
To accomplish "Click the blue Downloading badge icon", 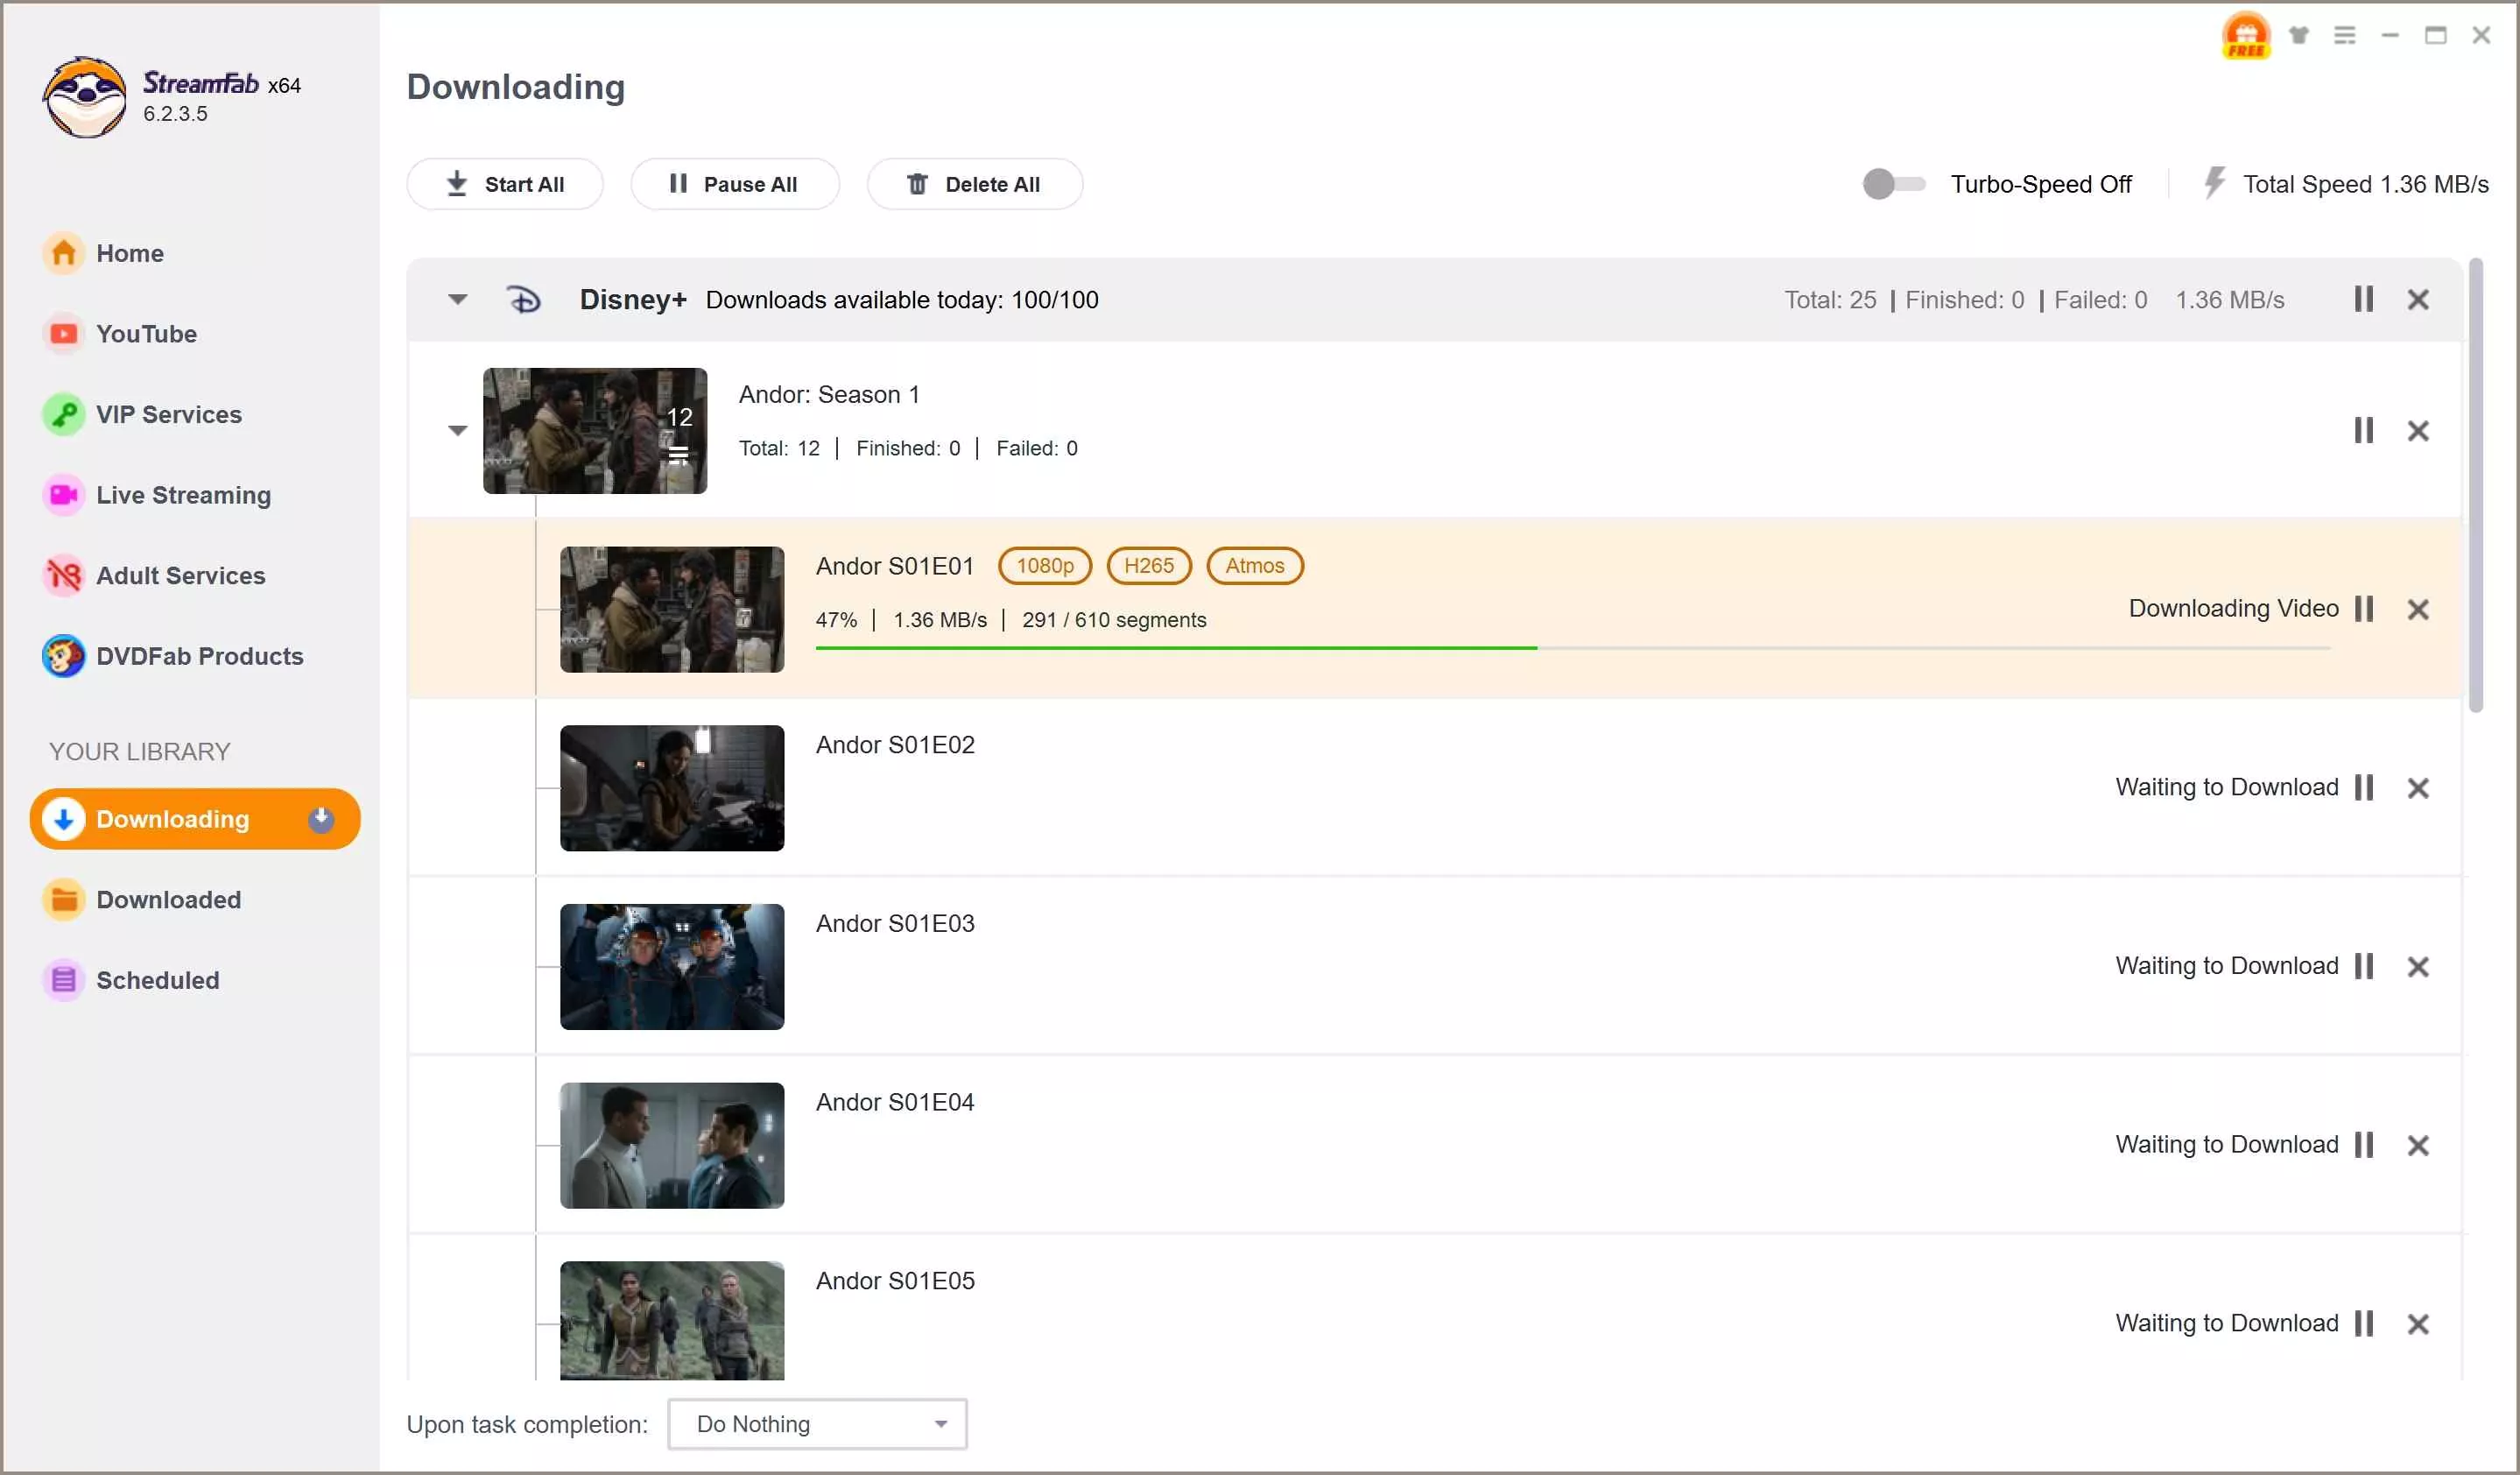I will tap(321, 819).
